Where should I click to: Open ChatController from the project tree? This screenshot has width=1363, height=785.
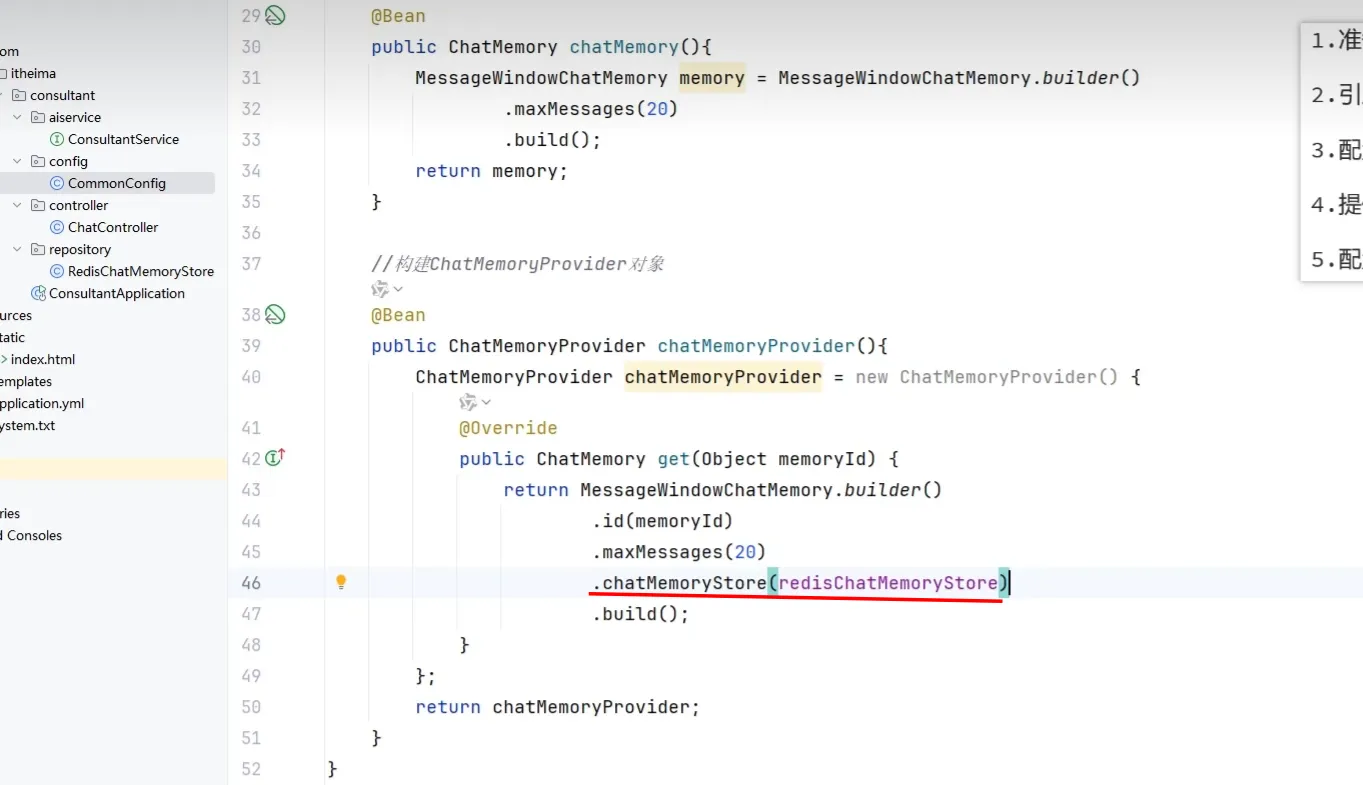(112, 227)
